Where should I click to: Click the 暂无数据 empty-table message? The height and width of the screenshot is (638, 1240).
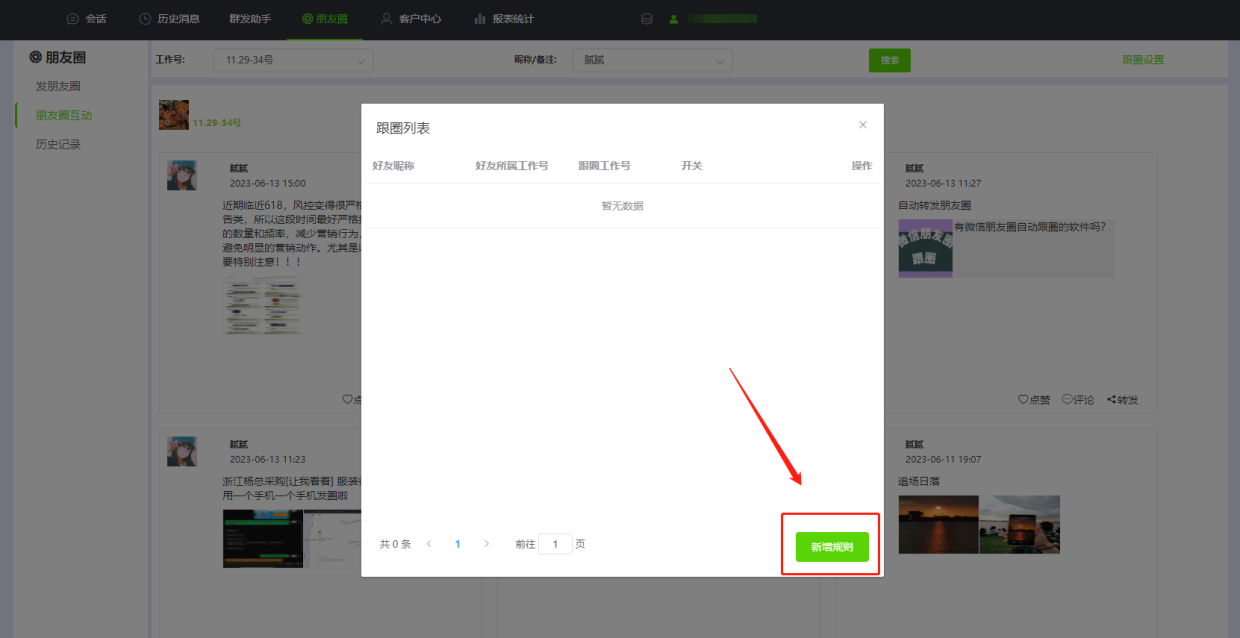[x=622, y=206]
